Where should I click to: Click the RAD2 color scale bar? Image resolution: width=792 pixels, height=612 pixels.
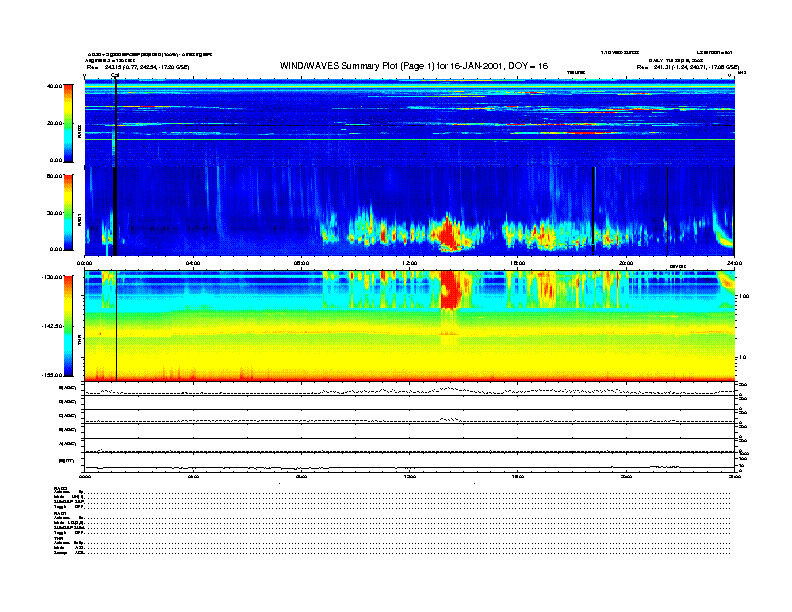coord(68,123)
